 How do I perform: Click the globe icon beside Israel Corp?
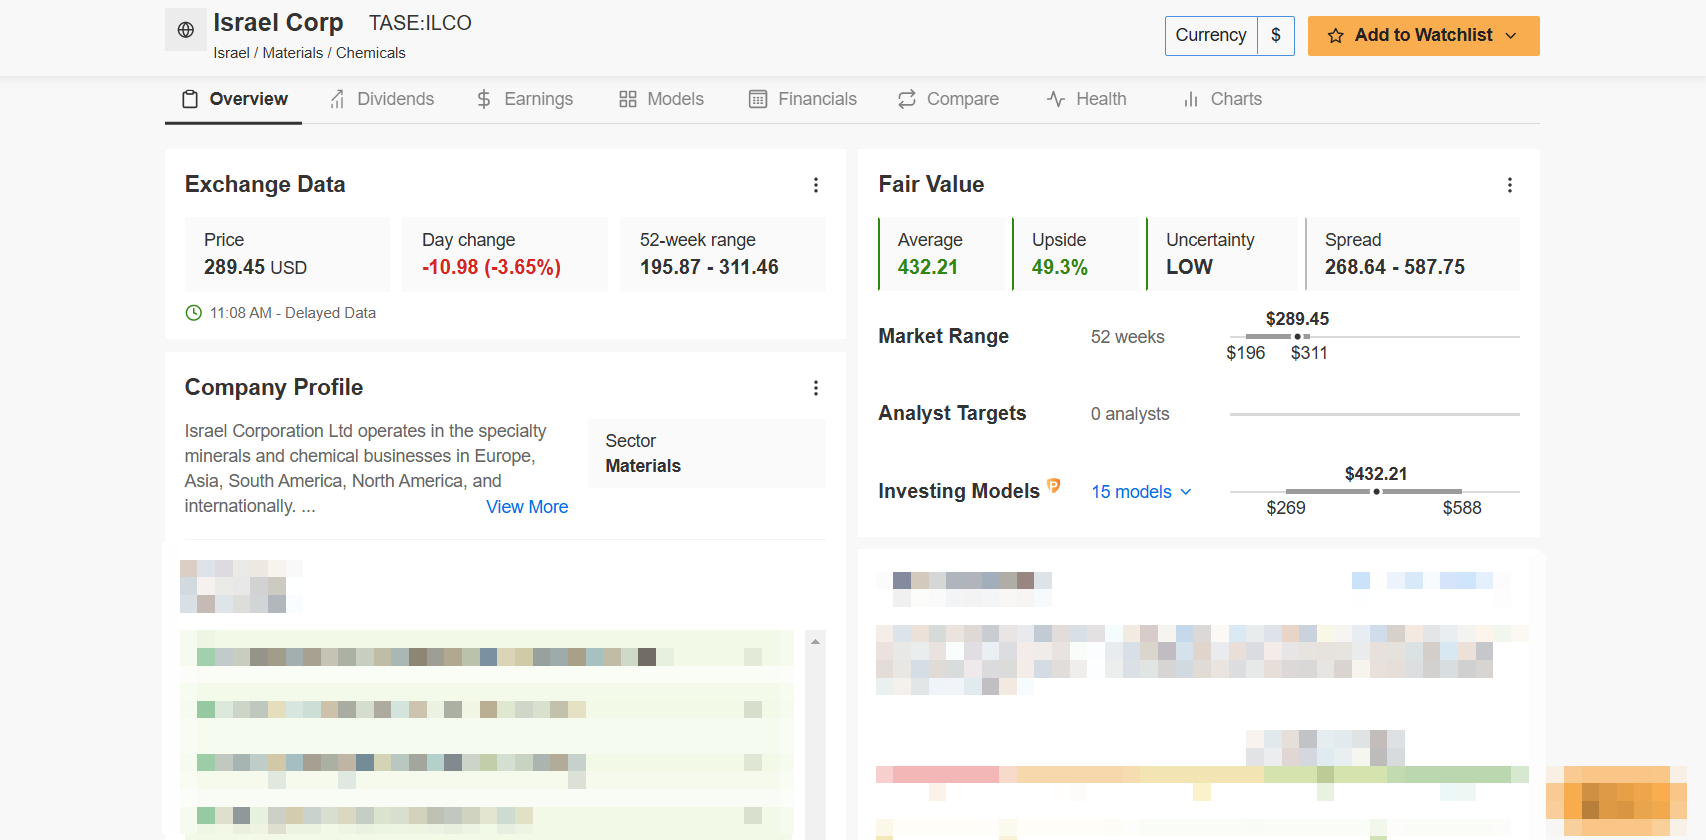pyautogui.click(x=186, y=30)
